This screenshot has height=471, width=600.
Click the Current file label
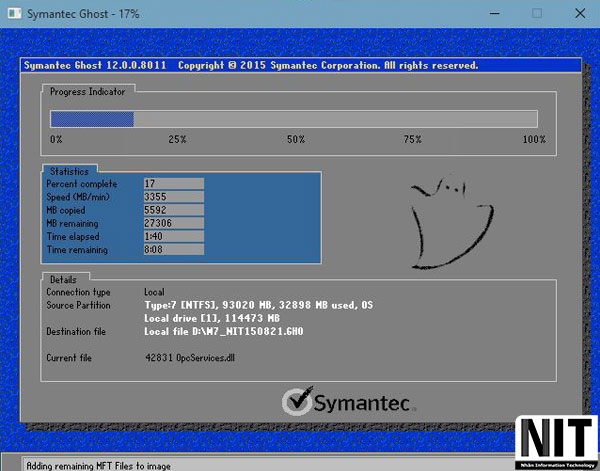(x=69, y=358)
